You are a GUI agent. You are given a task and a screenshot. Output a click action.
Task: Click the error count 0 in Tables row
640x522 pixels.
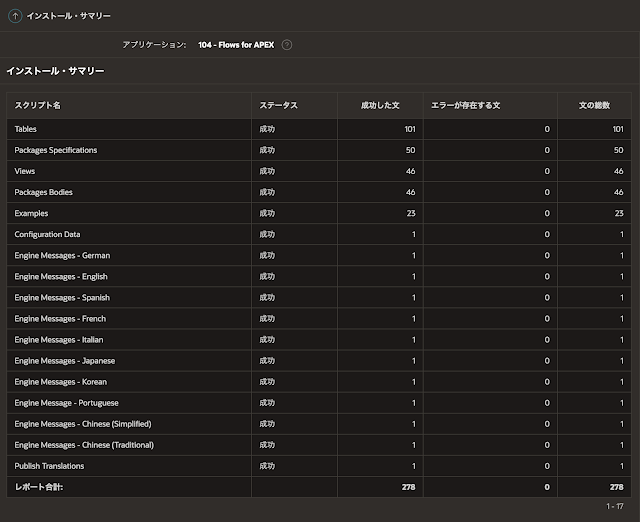click(547, 129)
